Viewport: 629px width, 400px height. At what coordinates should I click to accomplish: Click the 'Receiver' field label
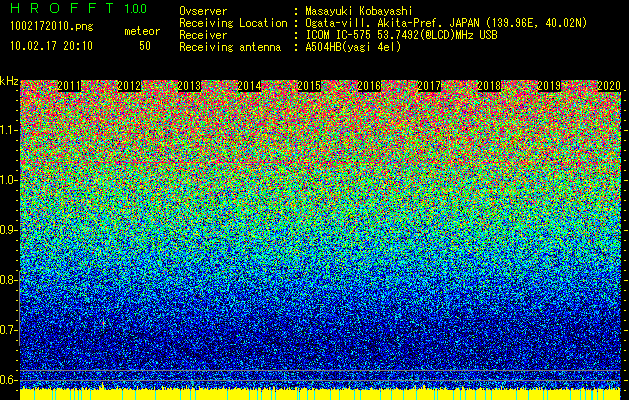tap(203, 35)
